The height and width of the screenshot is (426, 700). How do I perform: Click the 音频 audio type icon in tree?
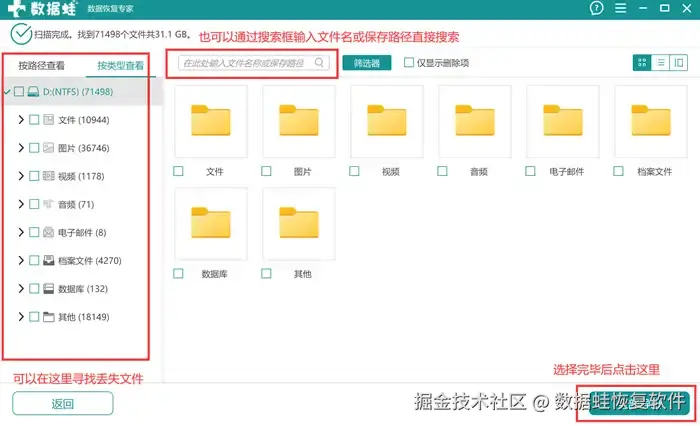48,204
